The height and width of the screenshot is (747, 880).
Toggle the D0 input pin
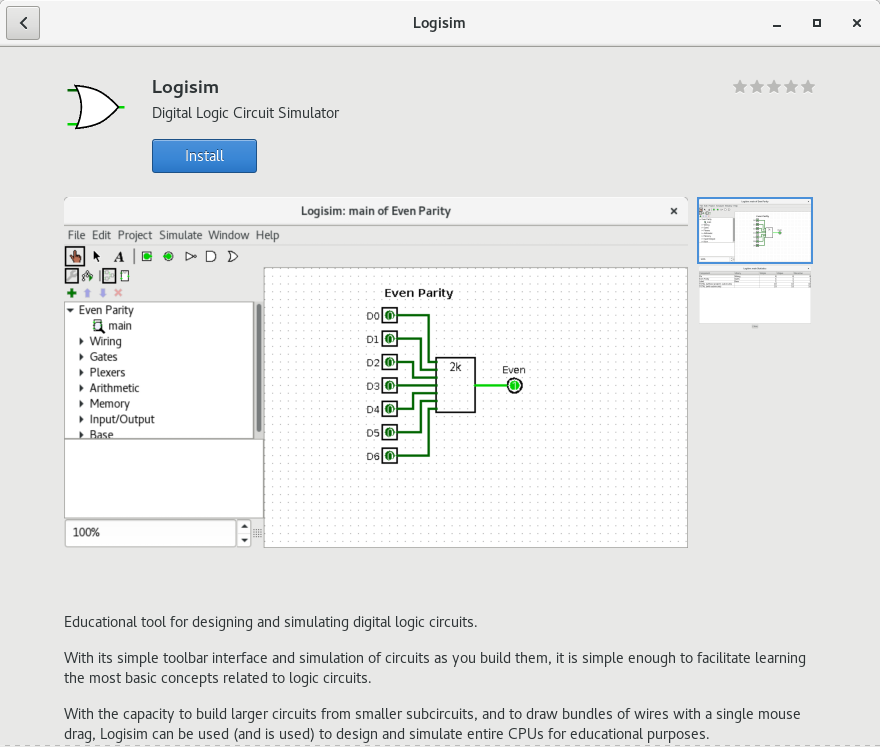point(389,316)
